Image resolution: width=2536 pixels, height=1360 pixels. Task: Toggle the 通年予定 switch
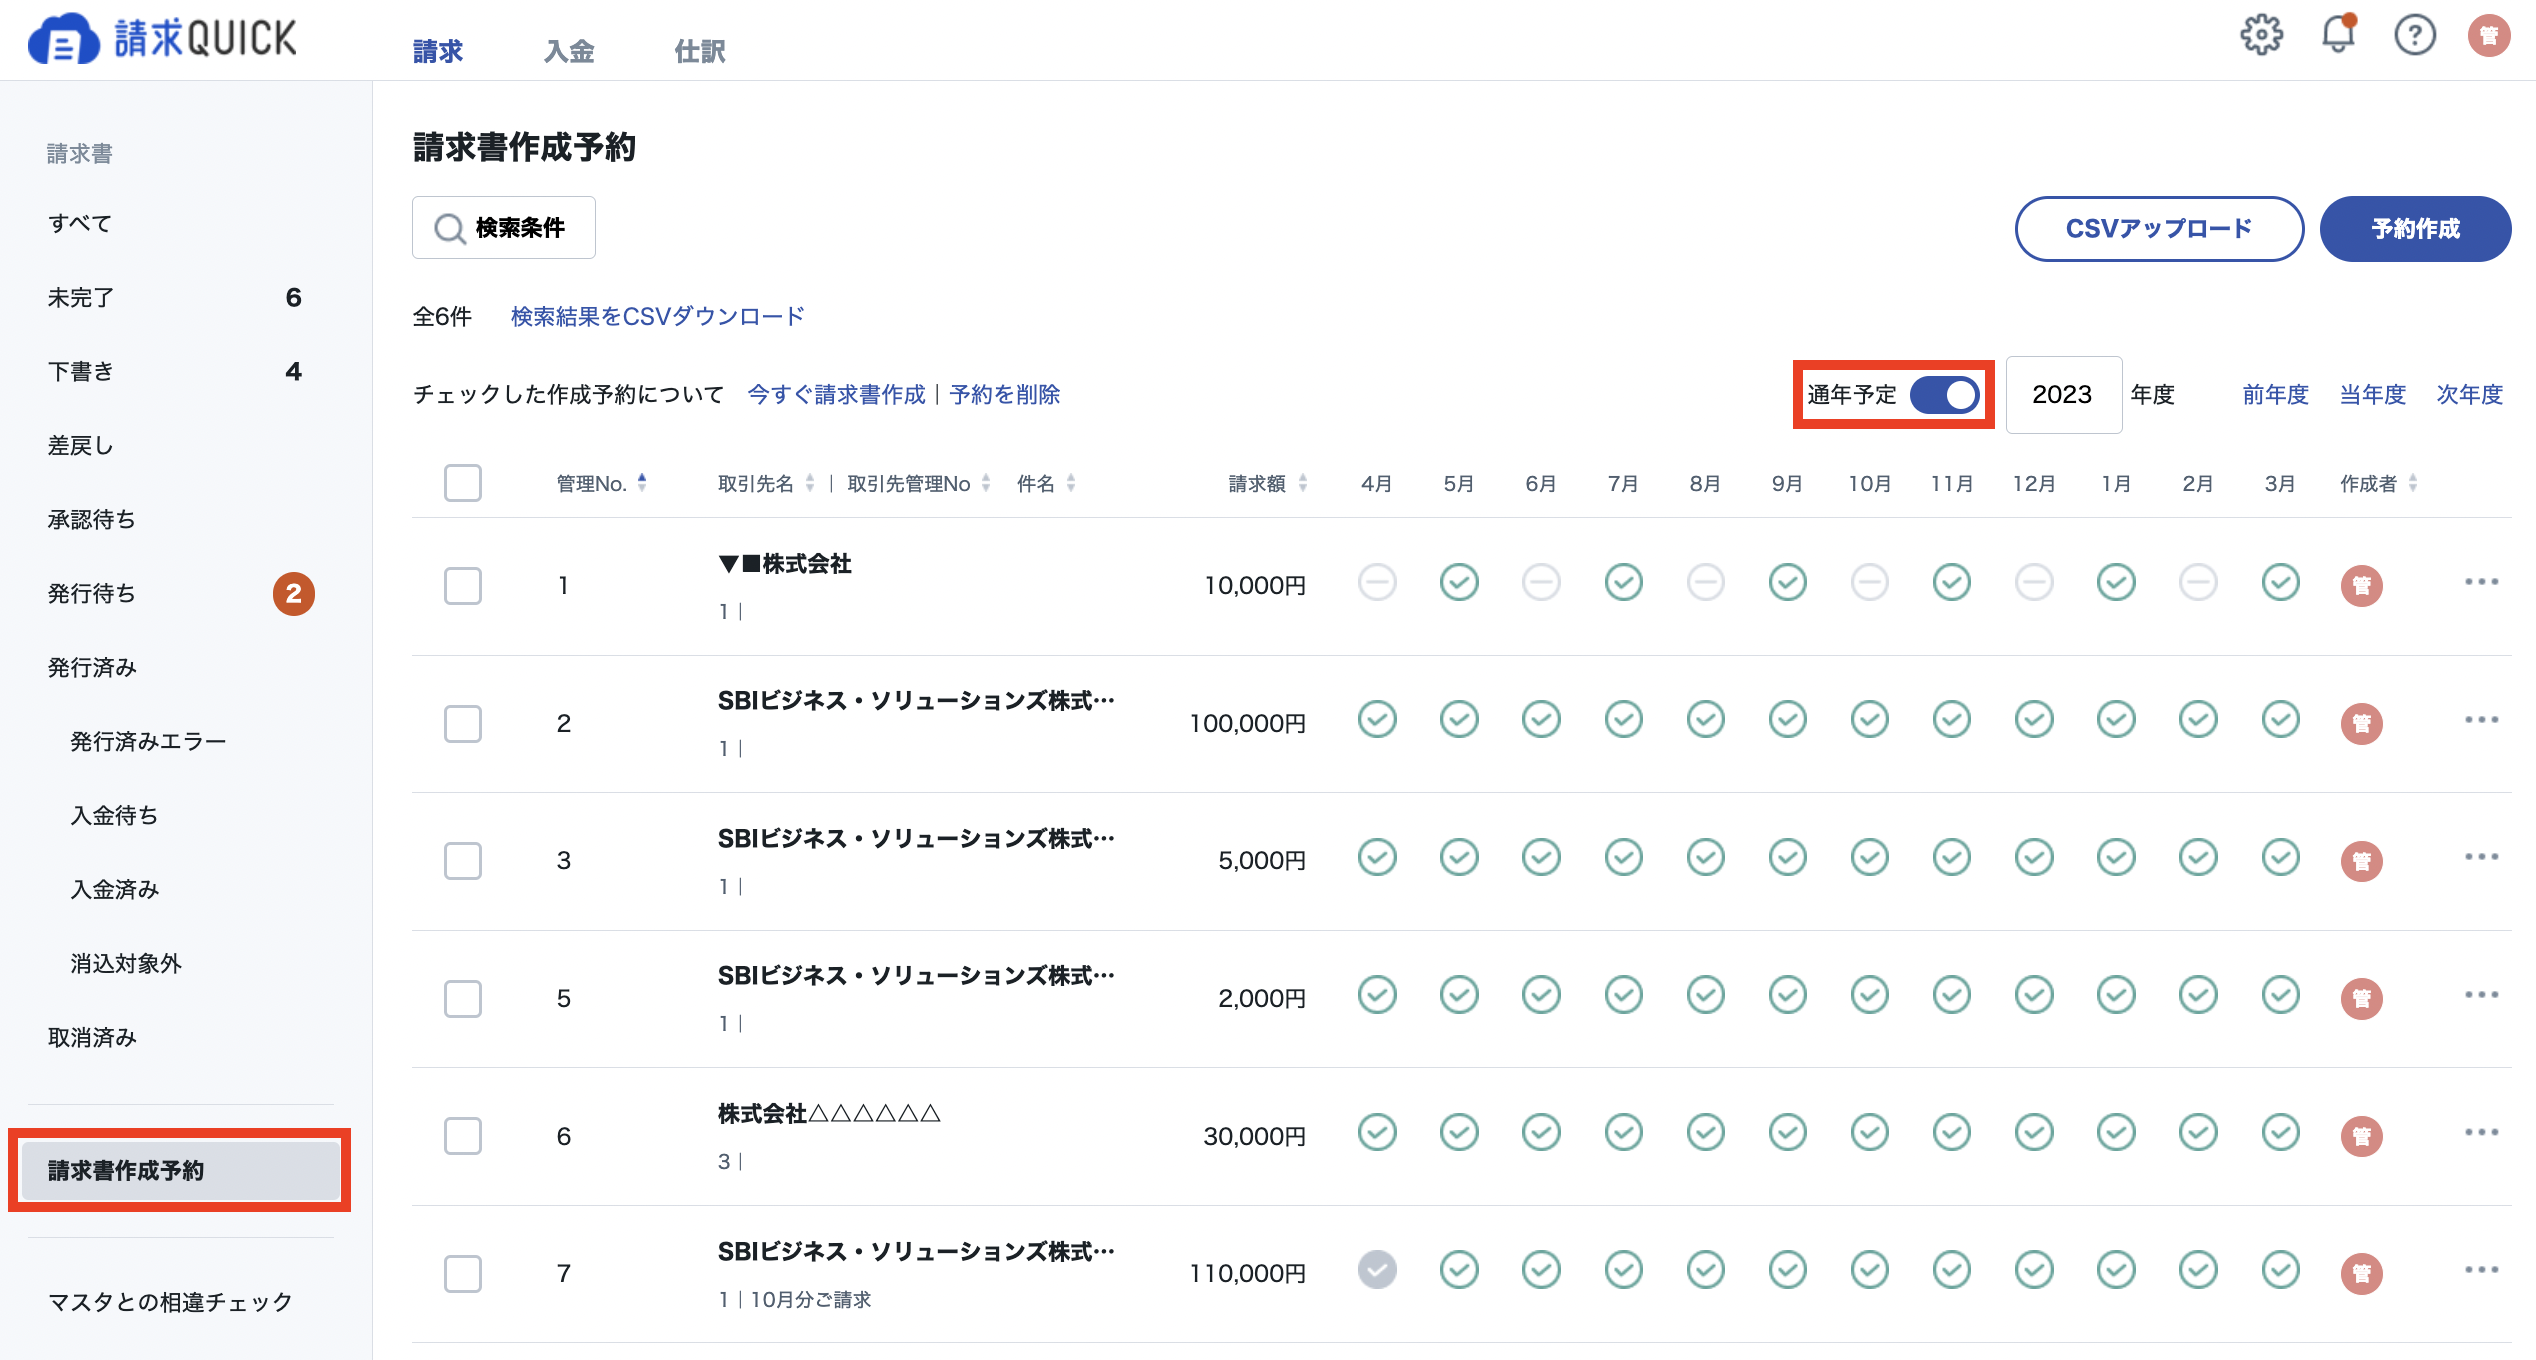click(x=1944, y=395)
